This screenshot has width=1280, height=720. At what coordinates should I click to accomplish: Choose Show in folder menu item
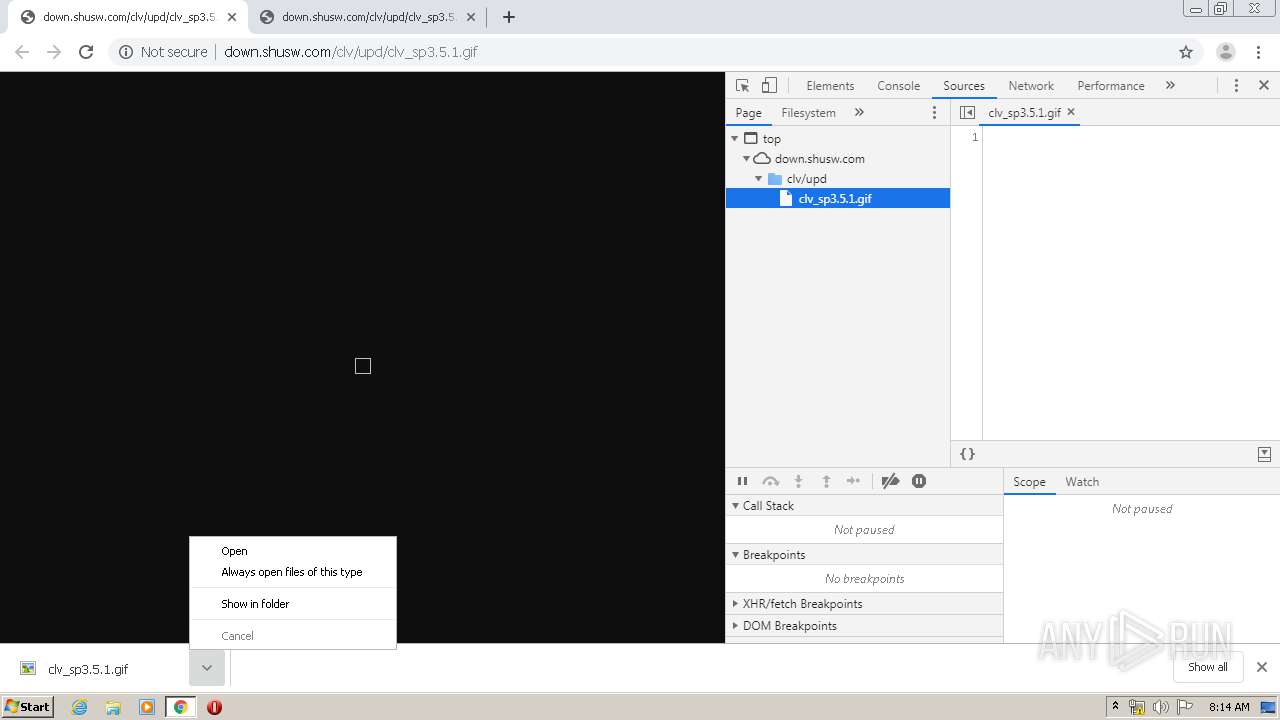pos(293,604)
